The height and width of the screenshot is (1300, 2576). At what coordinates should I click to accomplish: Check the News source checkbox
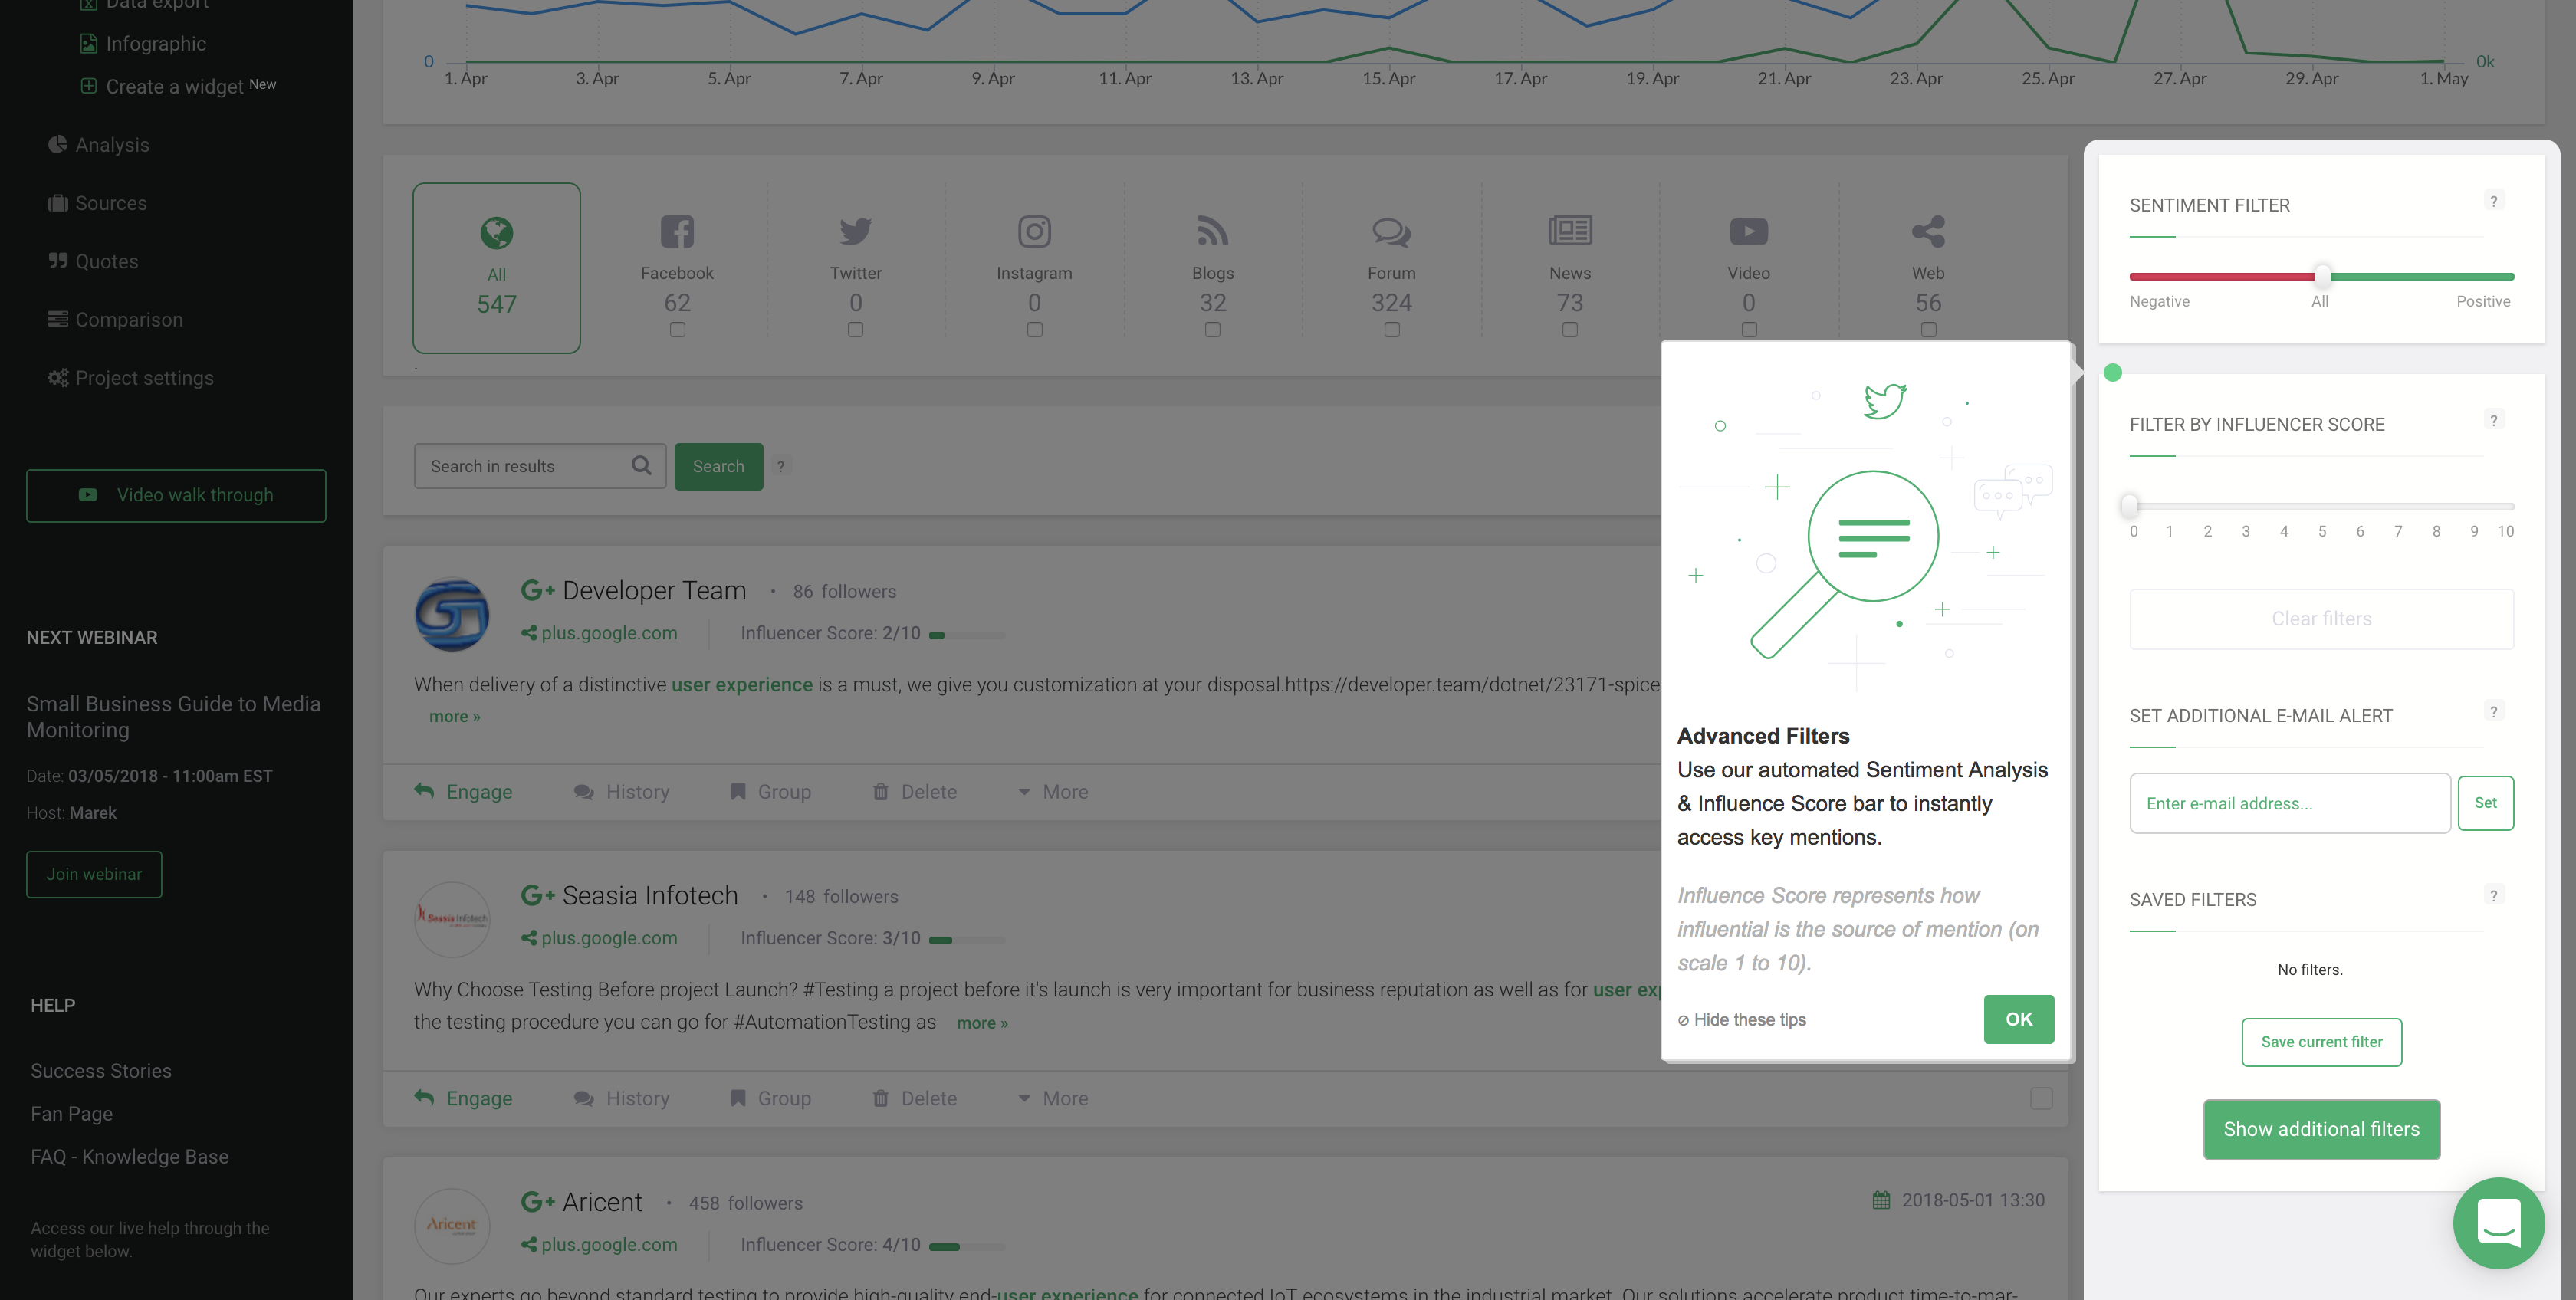click(x=1570, y=329)
